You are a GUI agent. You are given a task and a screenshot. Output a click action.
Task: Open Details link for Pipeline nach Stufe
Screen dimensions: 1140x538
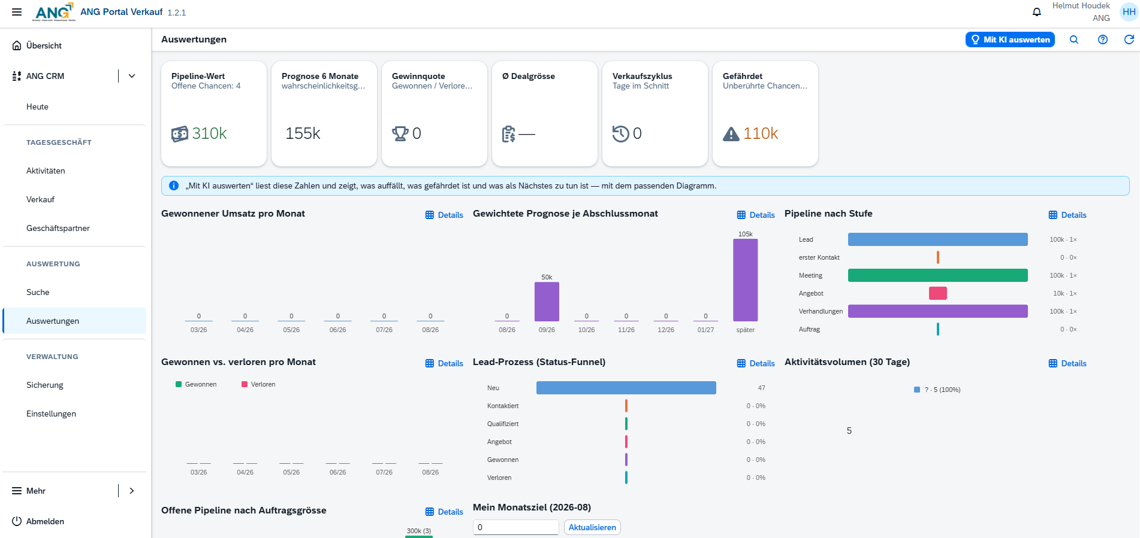(1067, 215)
